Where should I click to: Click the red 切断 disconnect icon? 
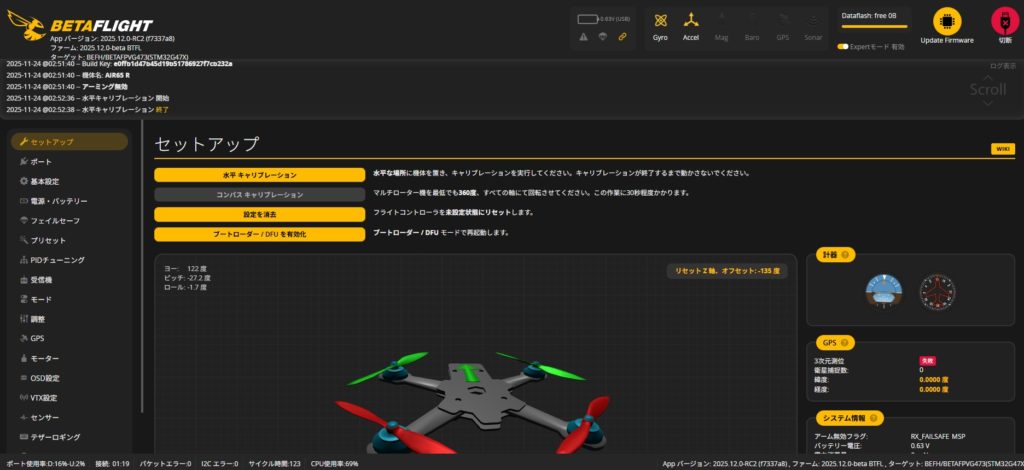[x=1003, y=21]
